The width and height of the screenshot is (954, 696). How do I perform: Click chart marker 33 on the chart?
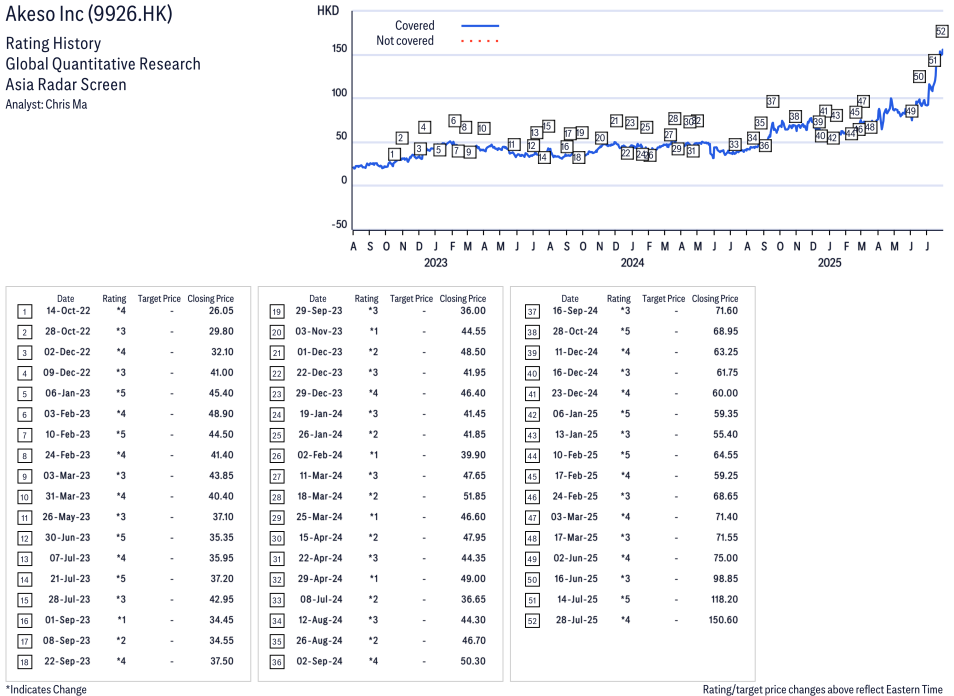pos(734,145)
